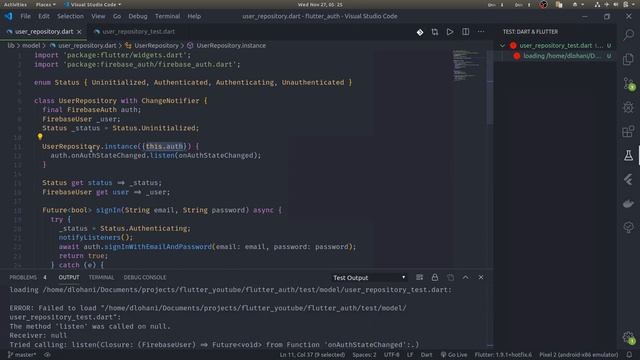Screen dimensions: 640x360
Task: Collapse the user_repository_test.dart test node
Action: [x=502, y=46]
